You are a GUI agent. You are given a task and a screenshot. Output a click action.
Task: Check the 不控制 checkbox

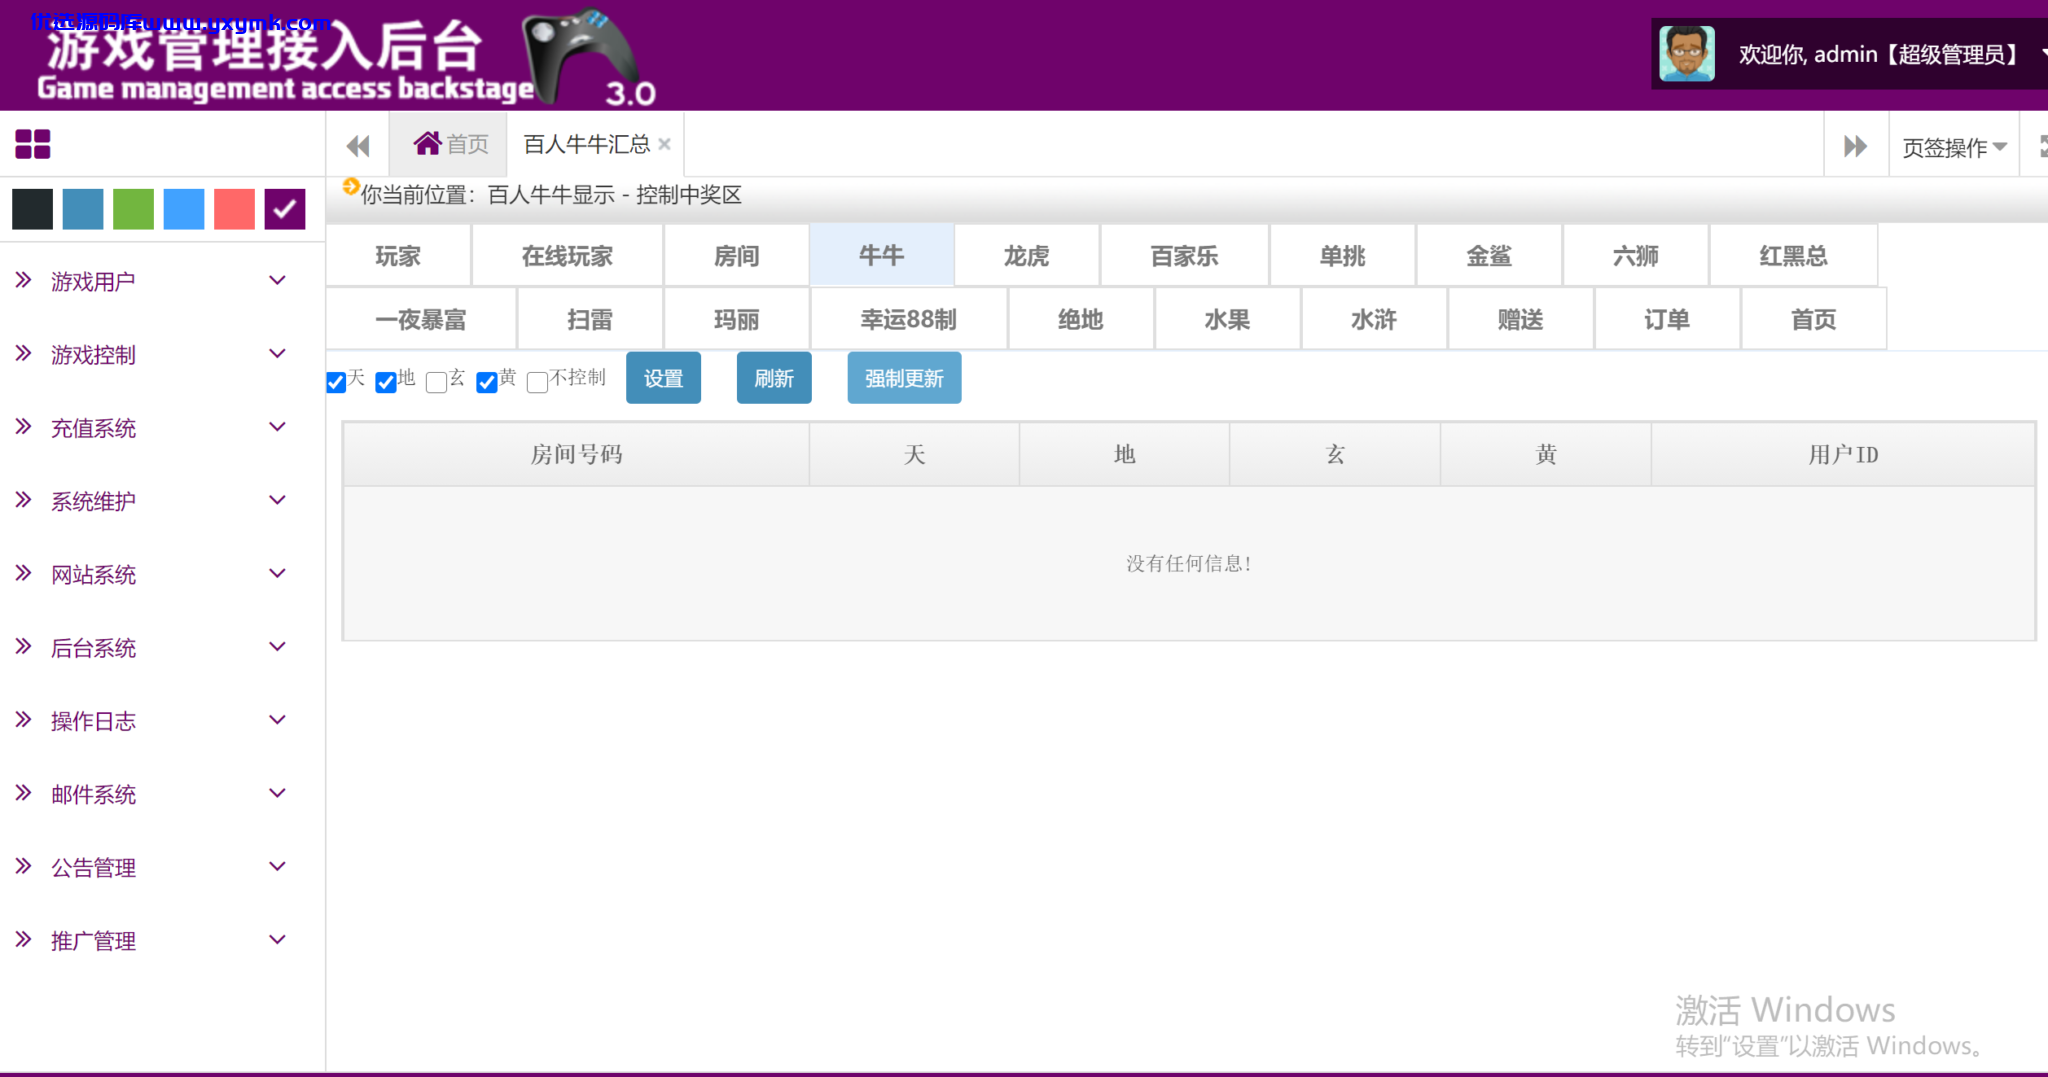click(537, 382)
